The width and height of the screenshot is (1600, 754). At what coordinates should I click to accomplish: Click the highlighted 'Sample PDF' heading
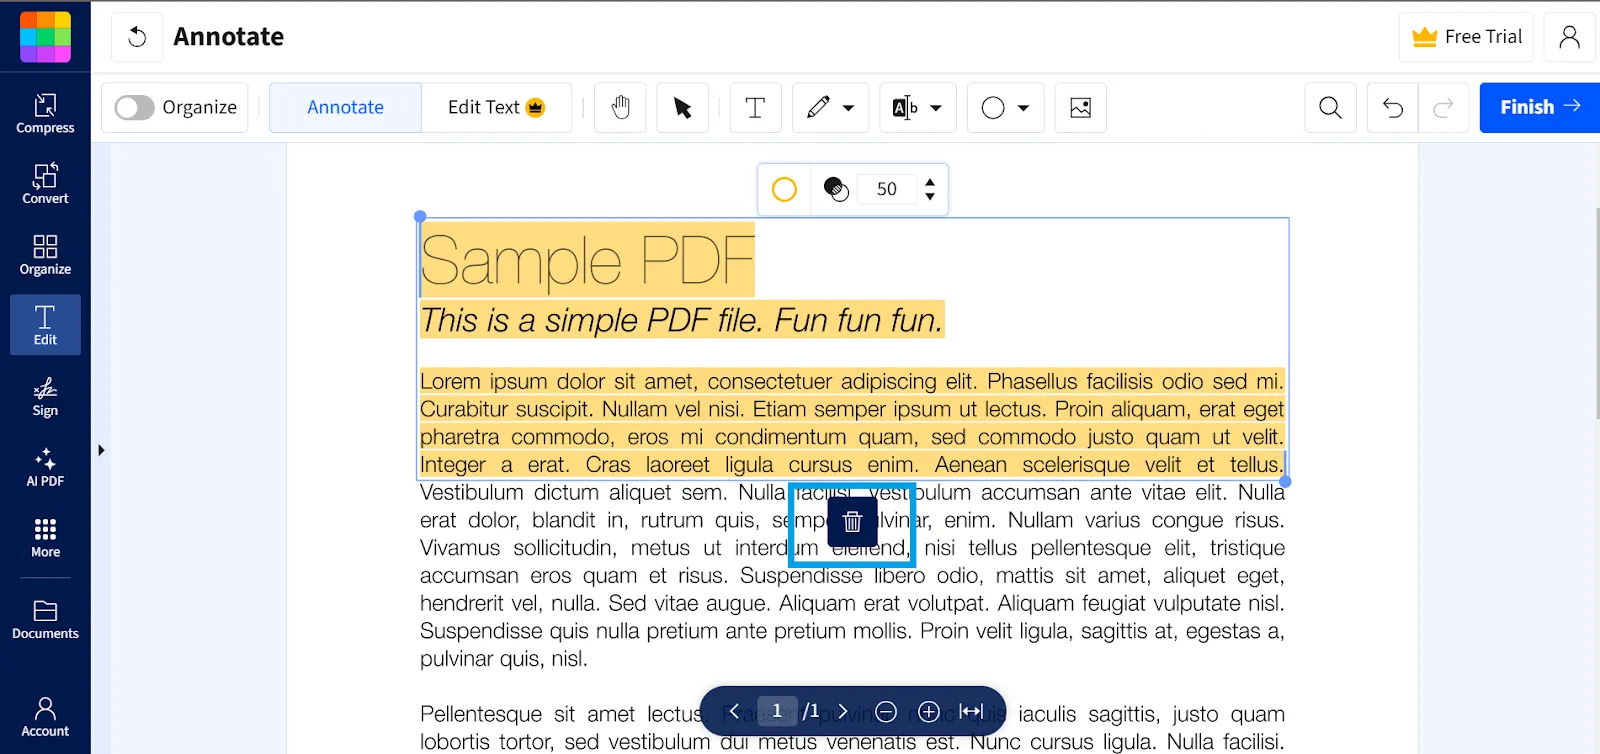587,260
